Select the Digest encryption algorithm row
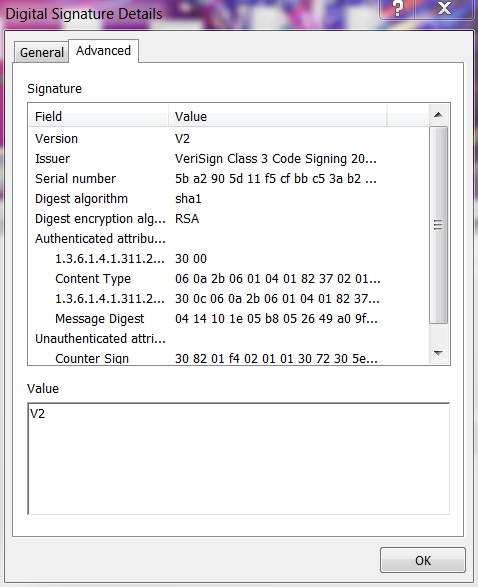This screenshot has height=587, width=478. pyautogui.click(x=228, y=219)
